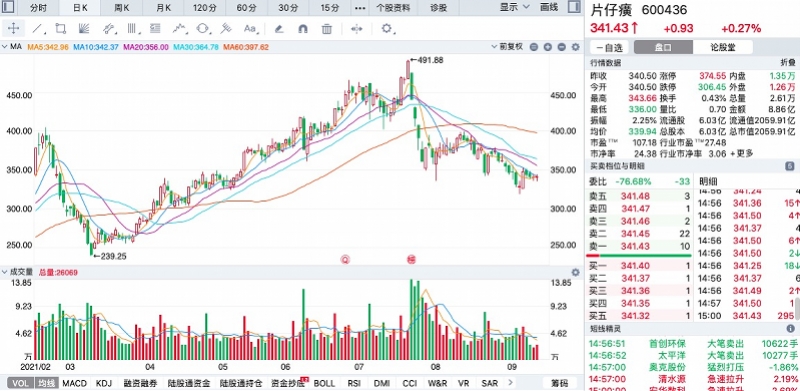Select the ellipse drawing tool
The width and height of the screenshot is (800, 391).
point(203,29)
